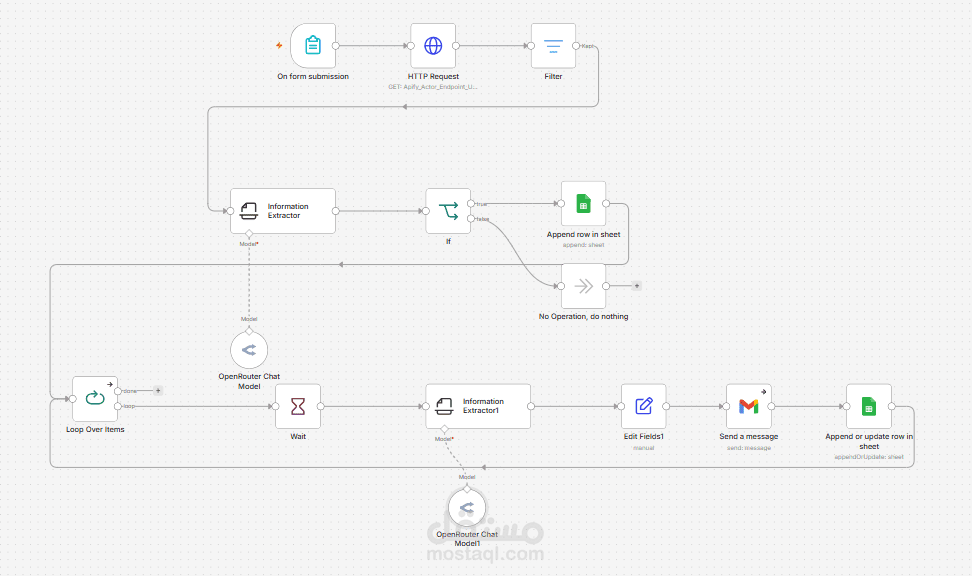
Task: Click HTTP Request output connector
Action: (x=456, y=46)
